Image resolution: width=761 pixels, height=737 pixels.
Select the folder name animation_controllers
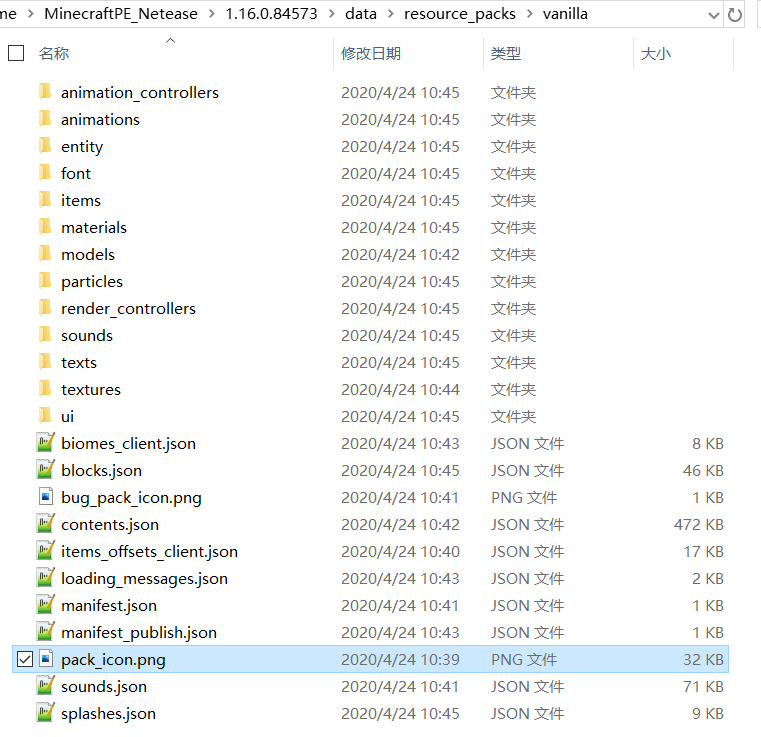tap(140, 92)
